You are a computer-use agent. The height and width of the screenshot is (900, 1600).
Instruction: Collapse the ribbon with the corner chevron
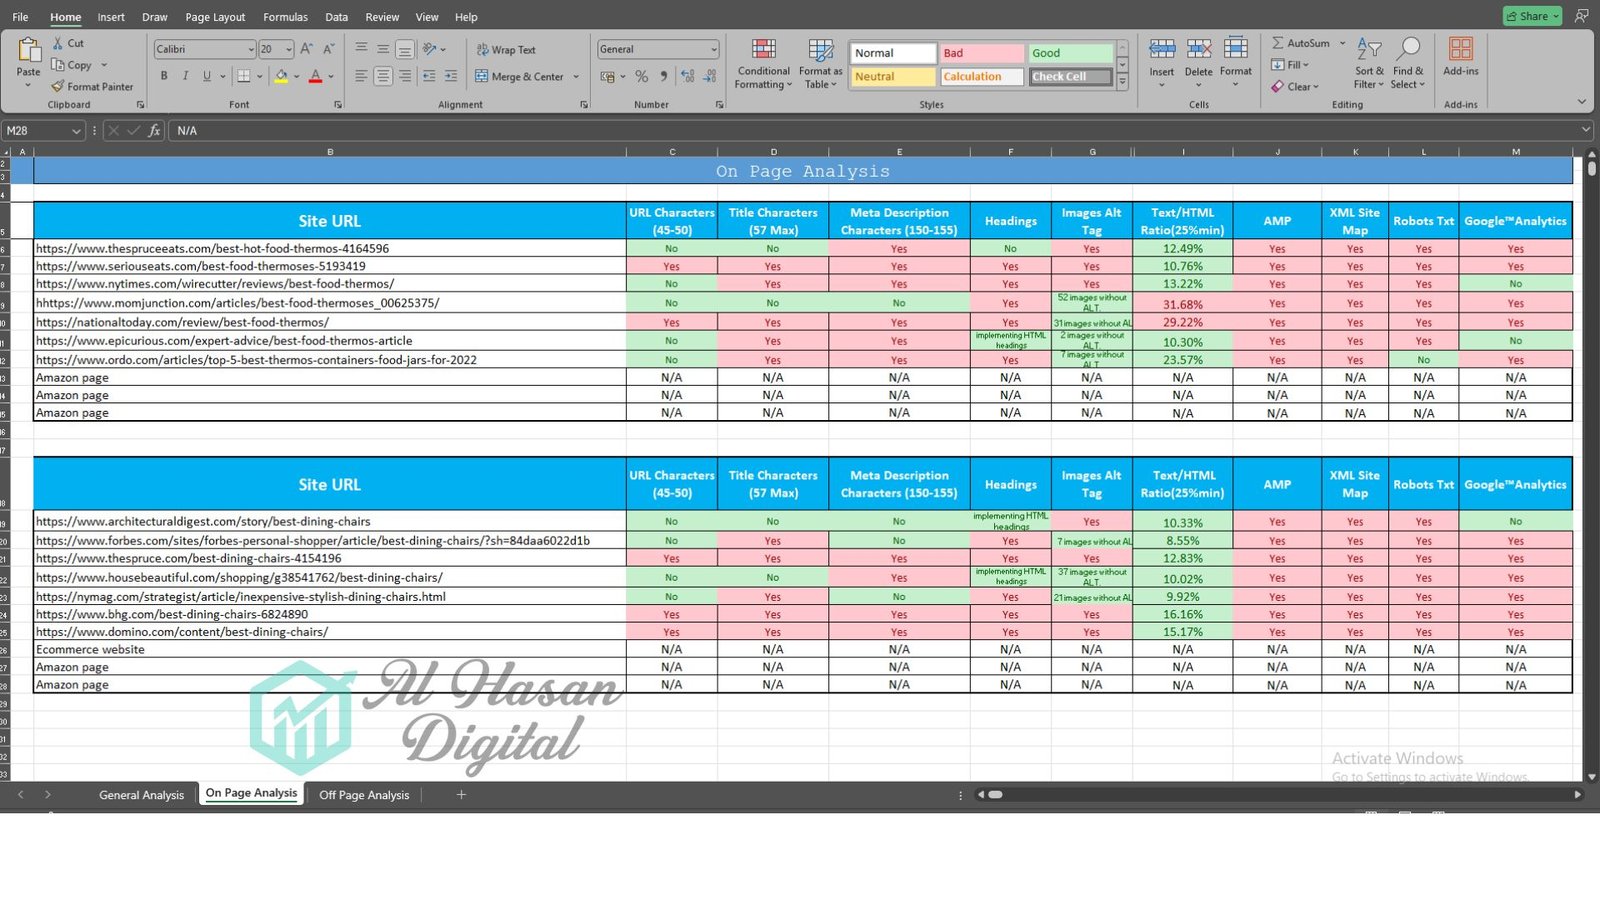[1582, 102]
